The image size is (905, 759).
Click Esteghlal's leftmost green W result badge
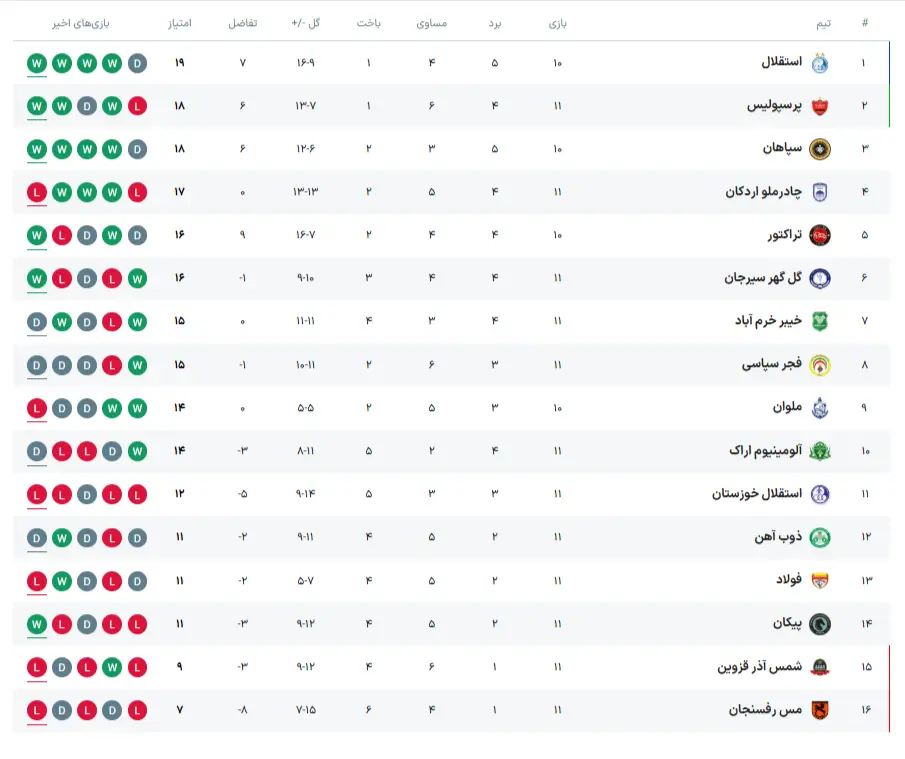[37, 63]
